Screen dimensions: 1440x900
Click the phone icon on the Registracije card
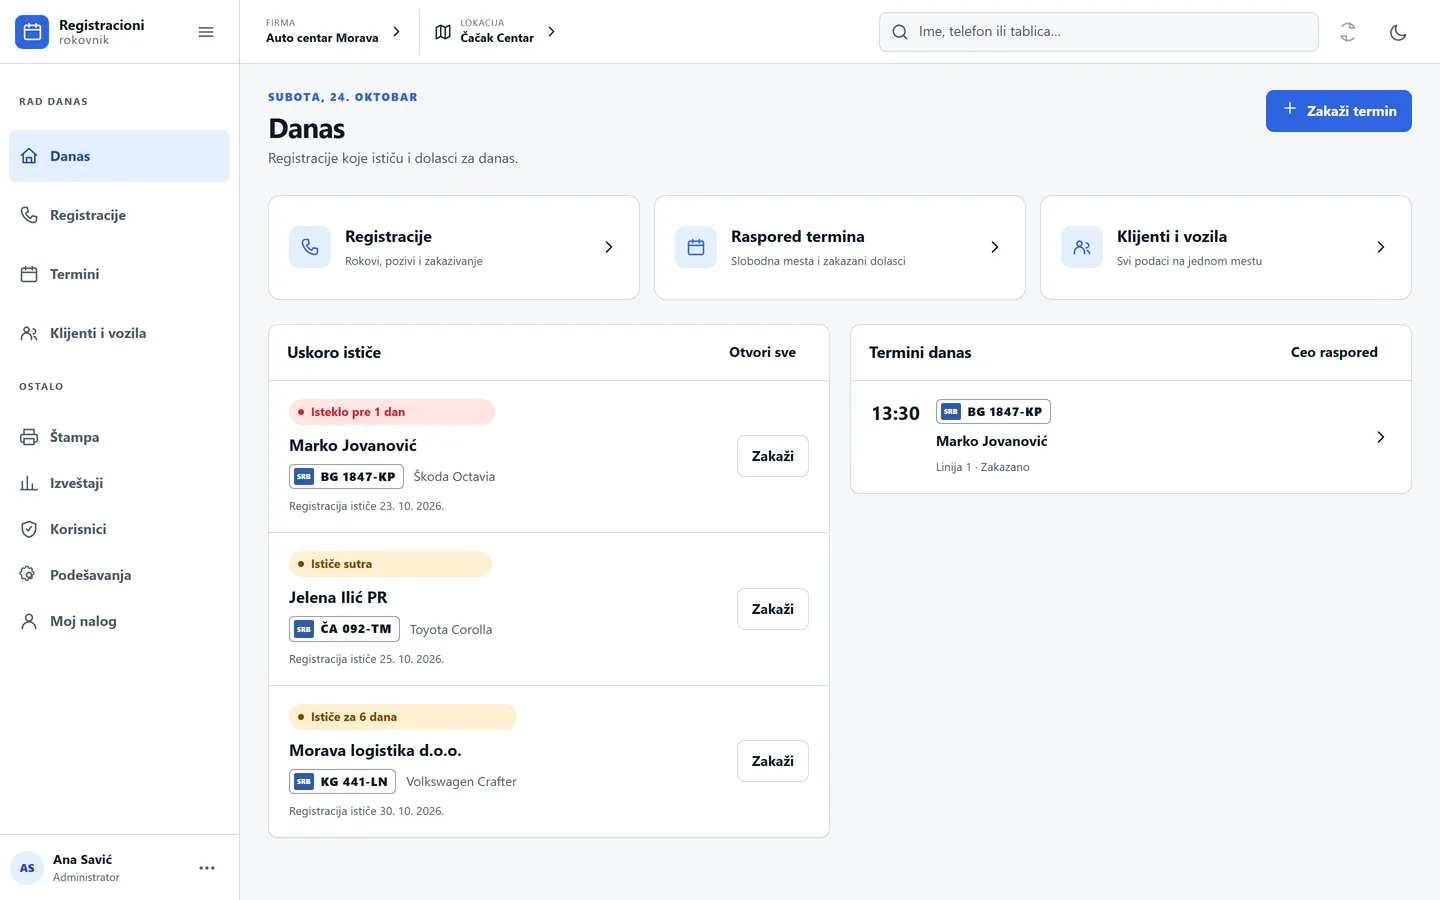coord(310,247)
